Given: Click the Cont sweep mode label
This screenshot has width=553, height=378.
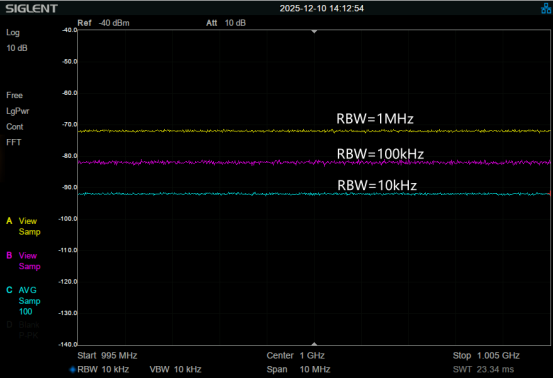Looking at the screenshot, I should click(x=14, y=127).
